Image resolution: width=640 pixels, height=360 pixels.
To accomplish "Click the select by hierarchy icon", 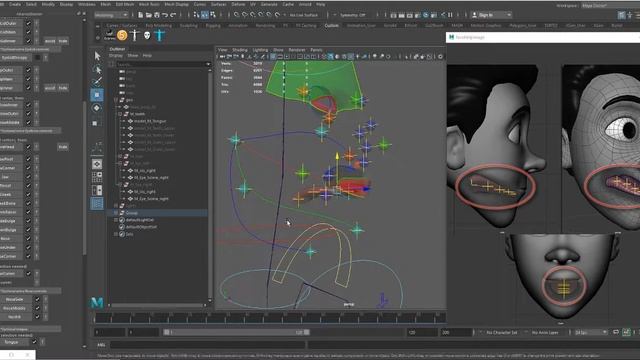I will coord(196,15).
